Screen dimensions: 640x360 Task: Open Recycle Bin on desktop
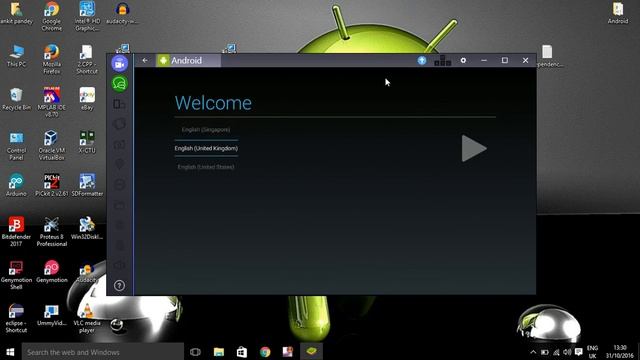click(x=16, y=99)
